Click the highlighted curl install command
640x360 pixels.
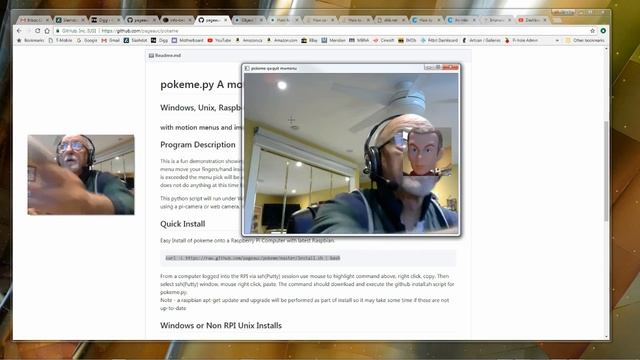[253, 258]
